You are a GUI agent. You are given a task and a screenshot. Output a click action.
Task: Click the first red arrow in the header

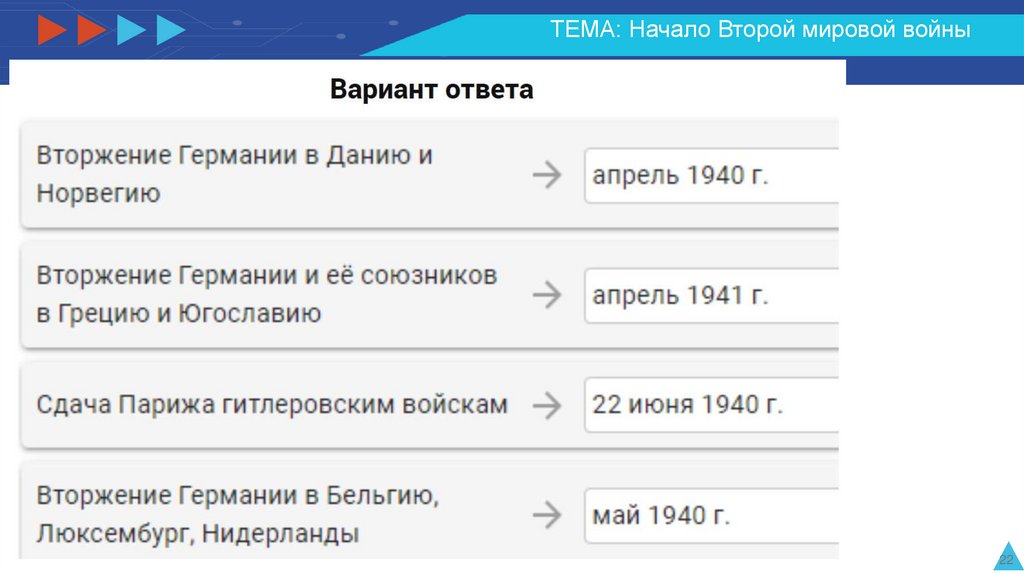click(51, 31)
